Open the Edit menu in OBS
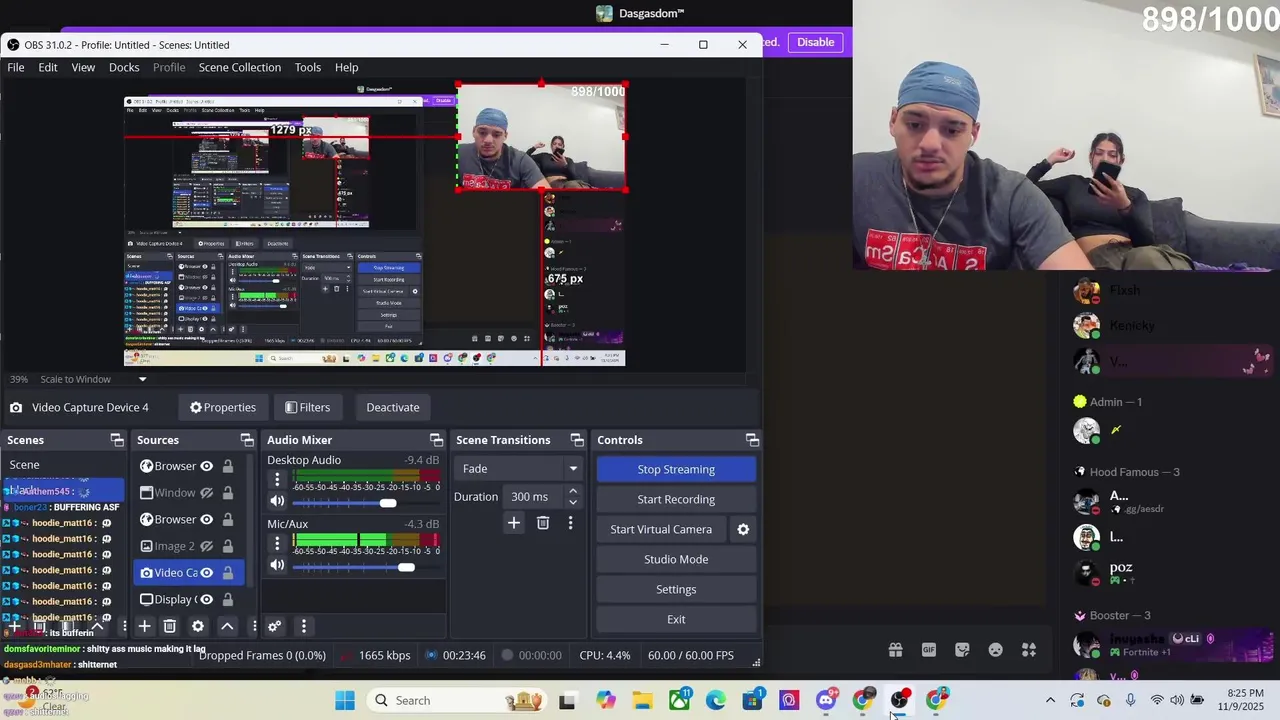 point(48,67)
